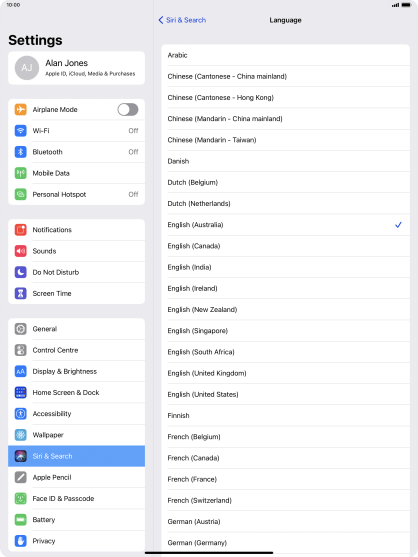Screen dimensions: 418x557
Task: Select English (United Kingdom) language
Action: point(286,373)
